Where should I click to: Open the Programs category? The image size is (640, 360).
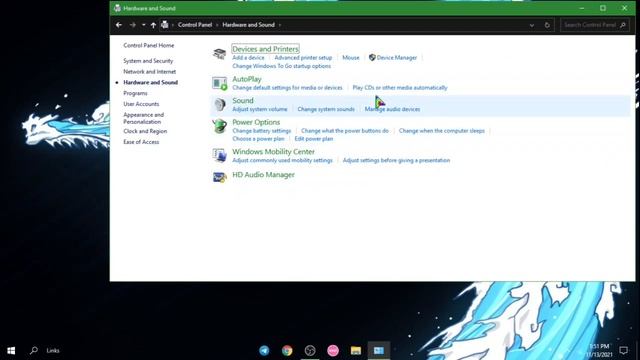tap(135, 93)
